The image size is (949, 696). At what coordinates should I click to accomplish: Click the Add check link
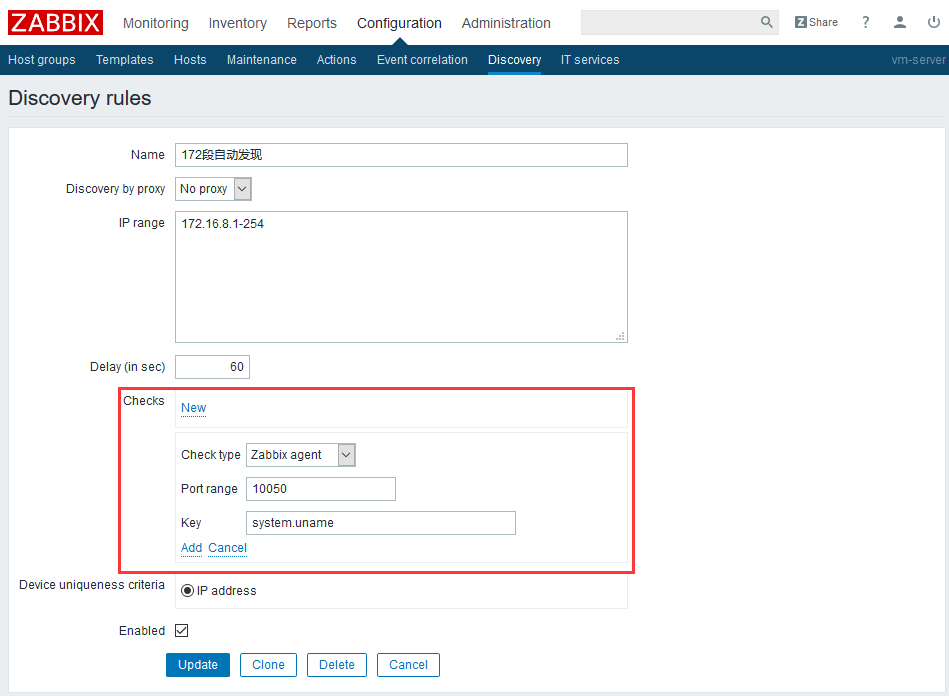pos(191,548)
